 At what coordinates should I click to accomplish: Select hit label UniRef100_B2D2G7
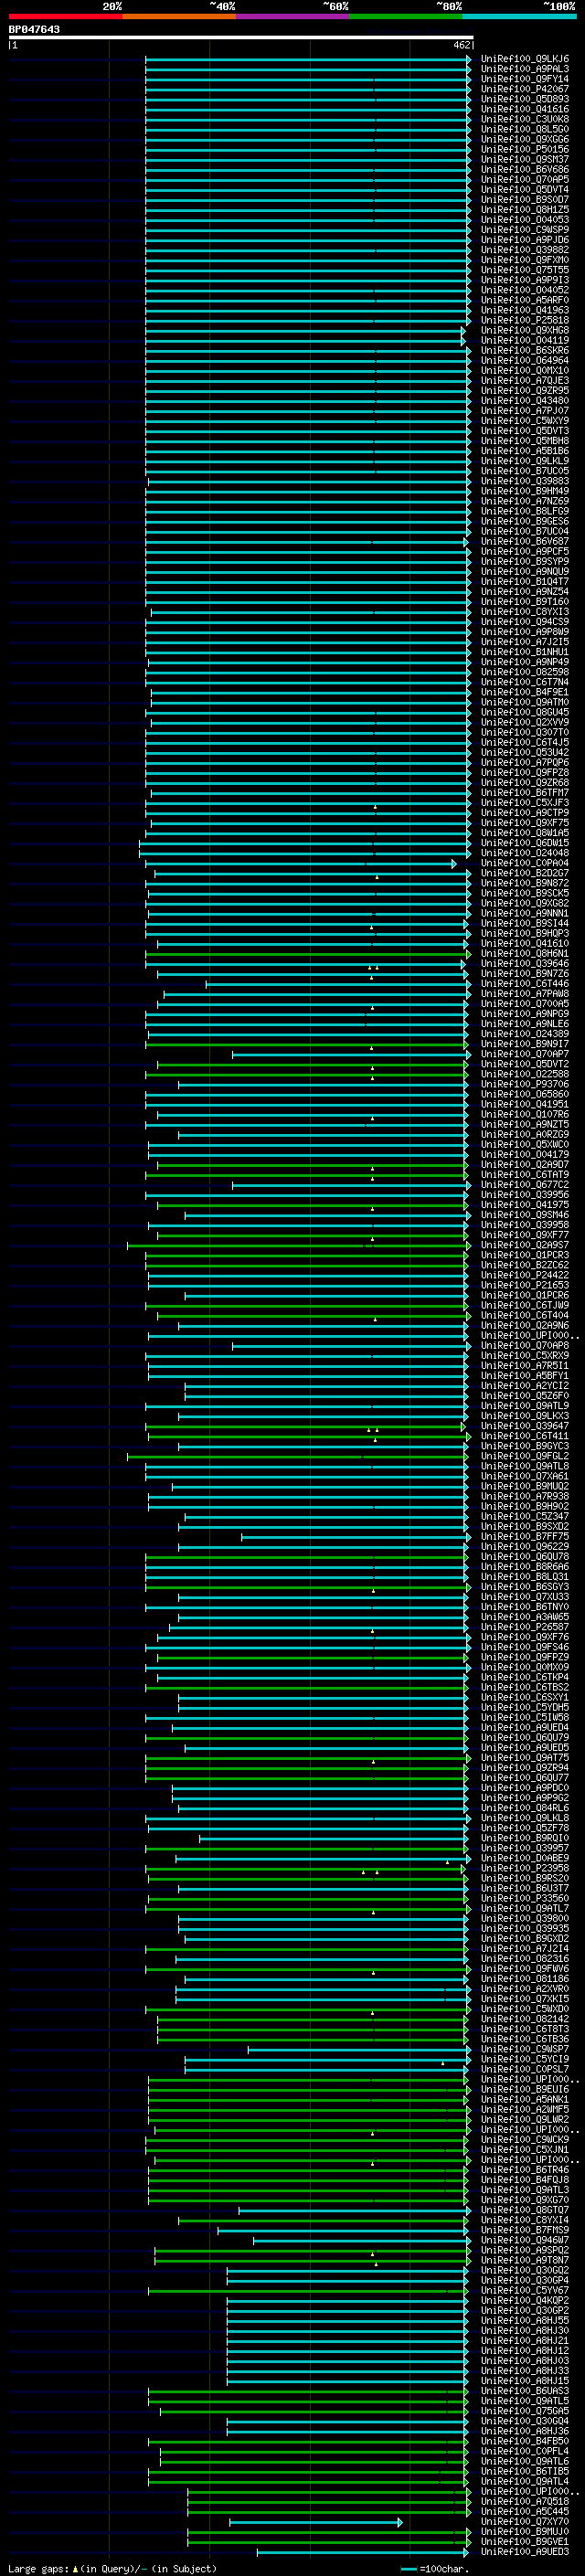pyautogui.click(x=525, y=874)
